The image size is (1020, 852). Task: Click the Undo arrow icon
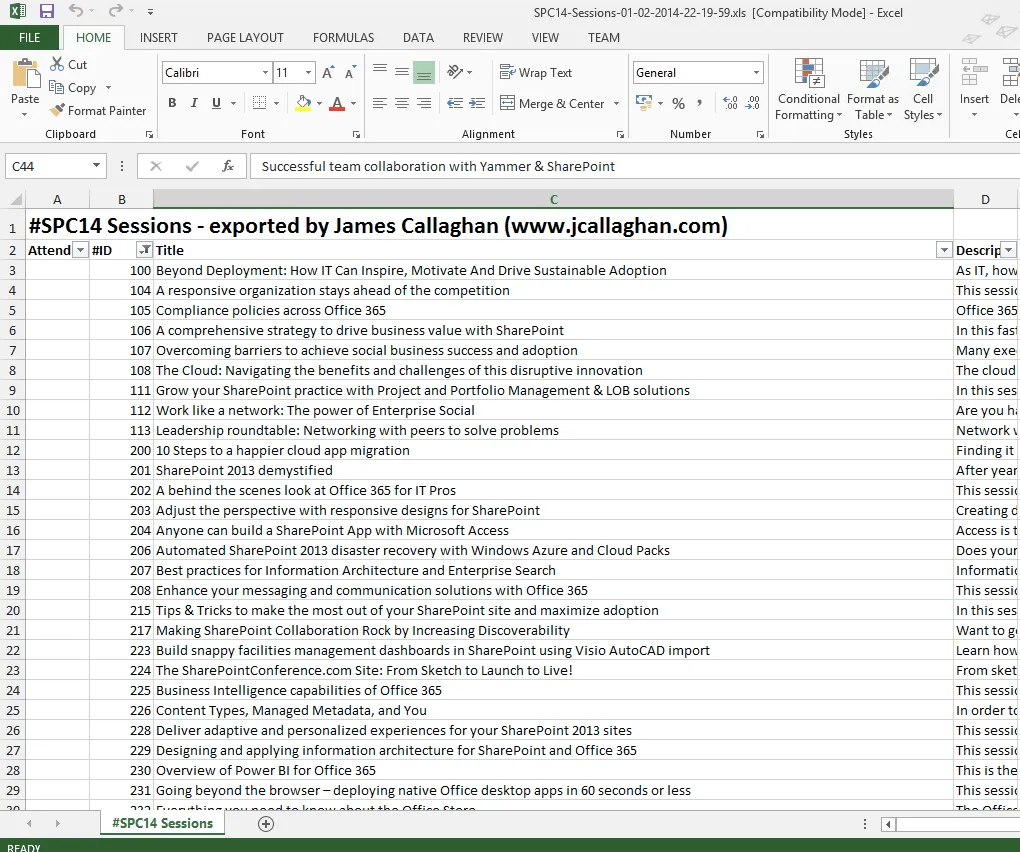75,10
